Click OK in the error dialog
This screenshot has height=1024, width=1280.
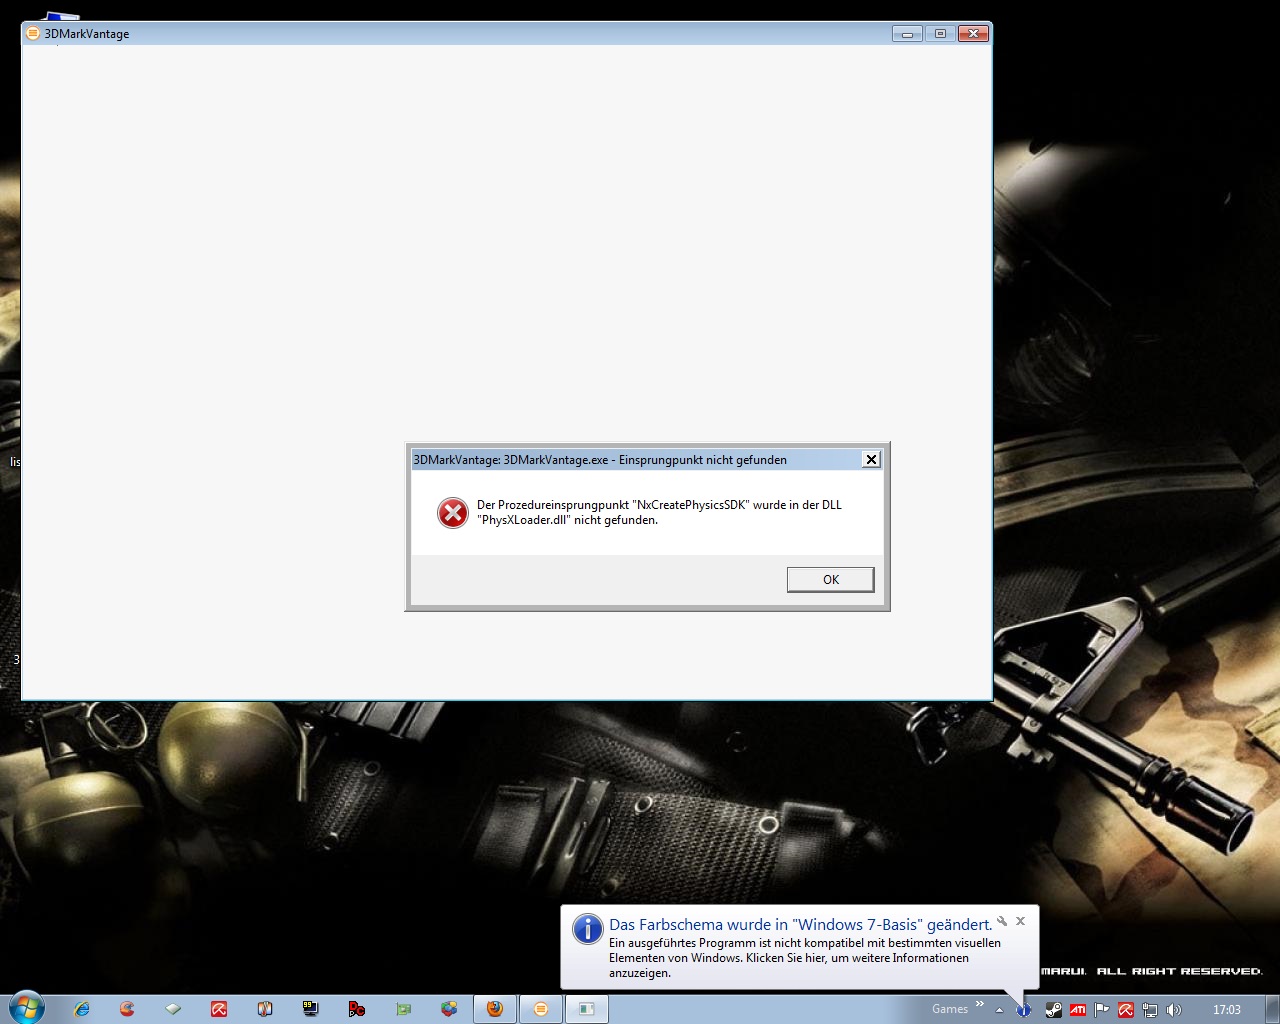tap(830, 580)
